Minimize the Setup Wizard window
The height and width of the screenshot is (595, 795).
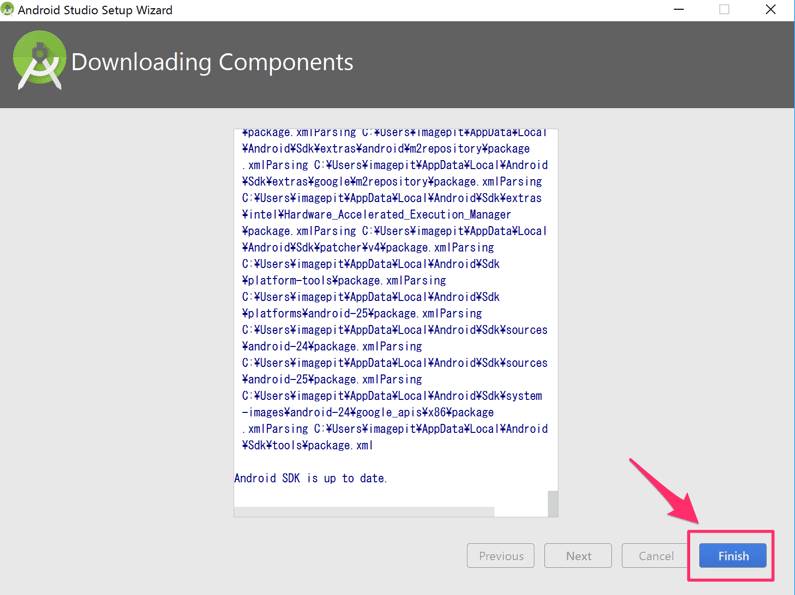pyautogui.click(x=678, y=10)
